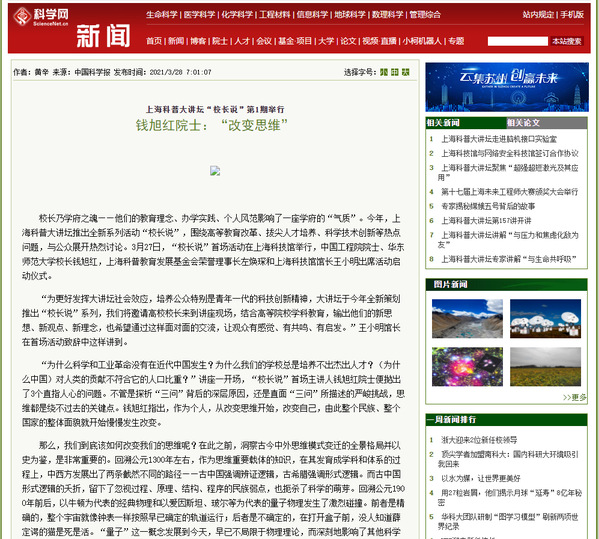This screenshot has width=599, height=539.
Task: Open the 人才 nav item
Action: pos(242,41)
